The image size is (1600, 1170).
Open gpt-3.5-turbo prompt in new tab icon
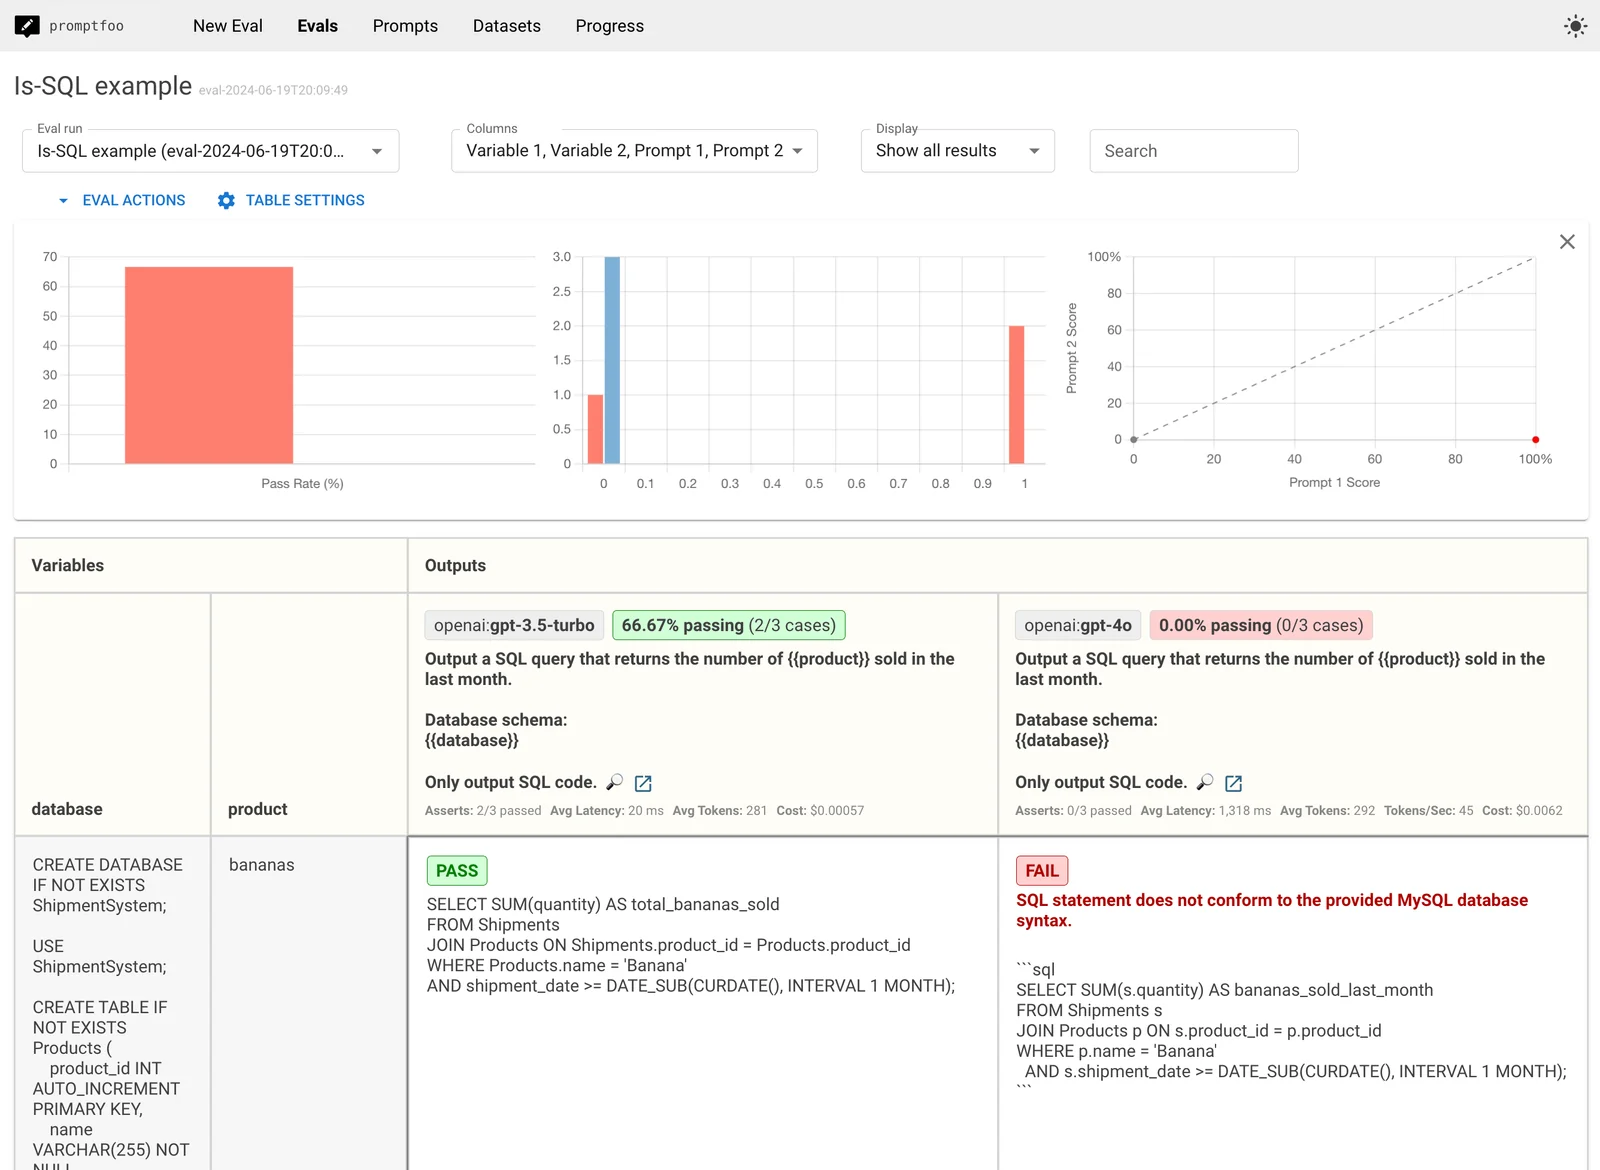tap(643, 783)
